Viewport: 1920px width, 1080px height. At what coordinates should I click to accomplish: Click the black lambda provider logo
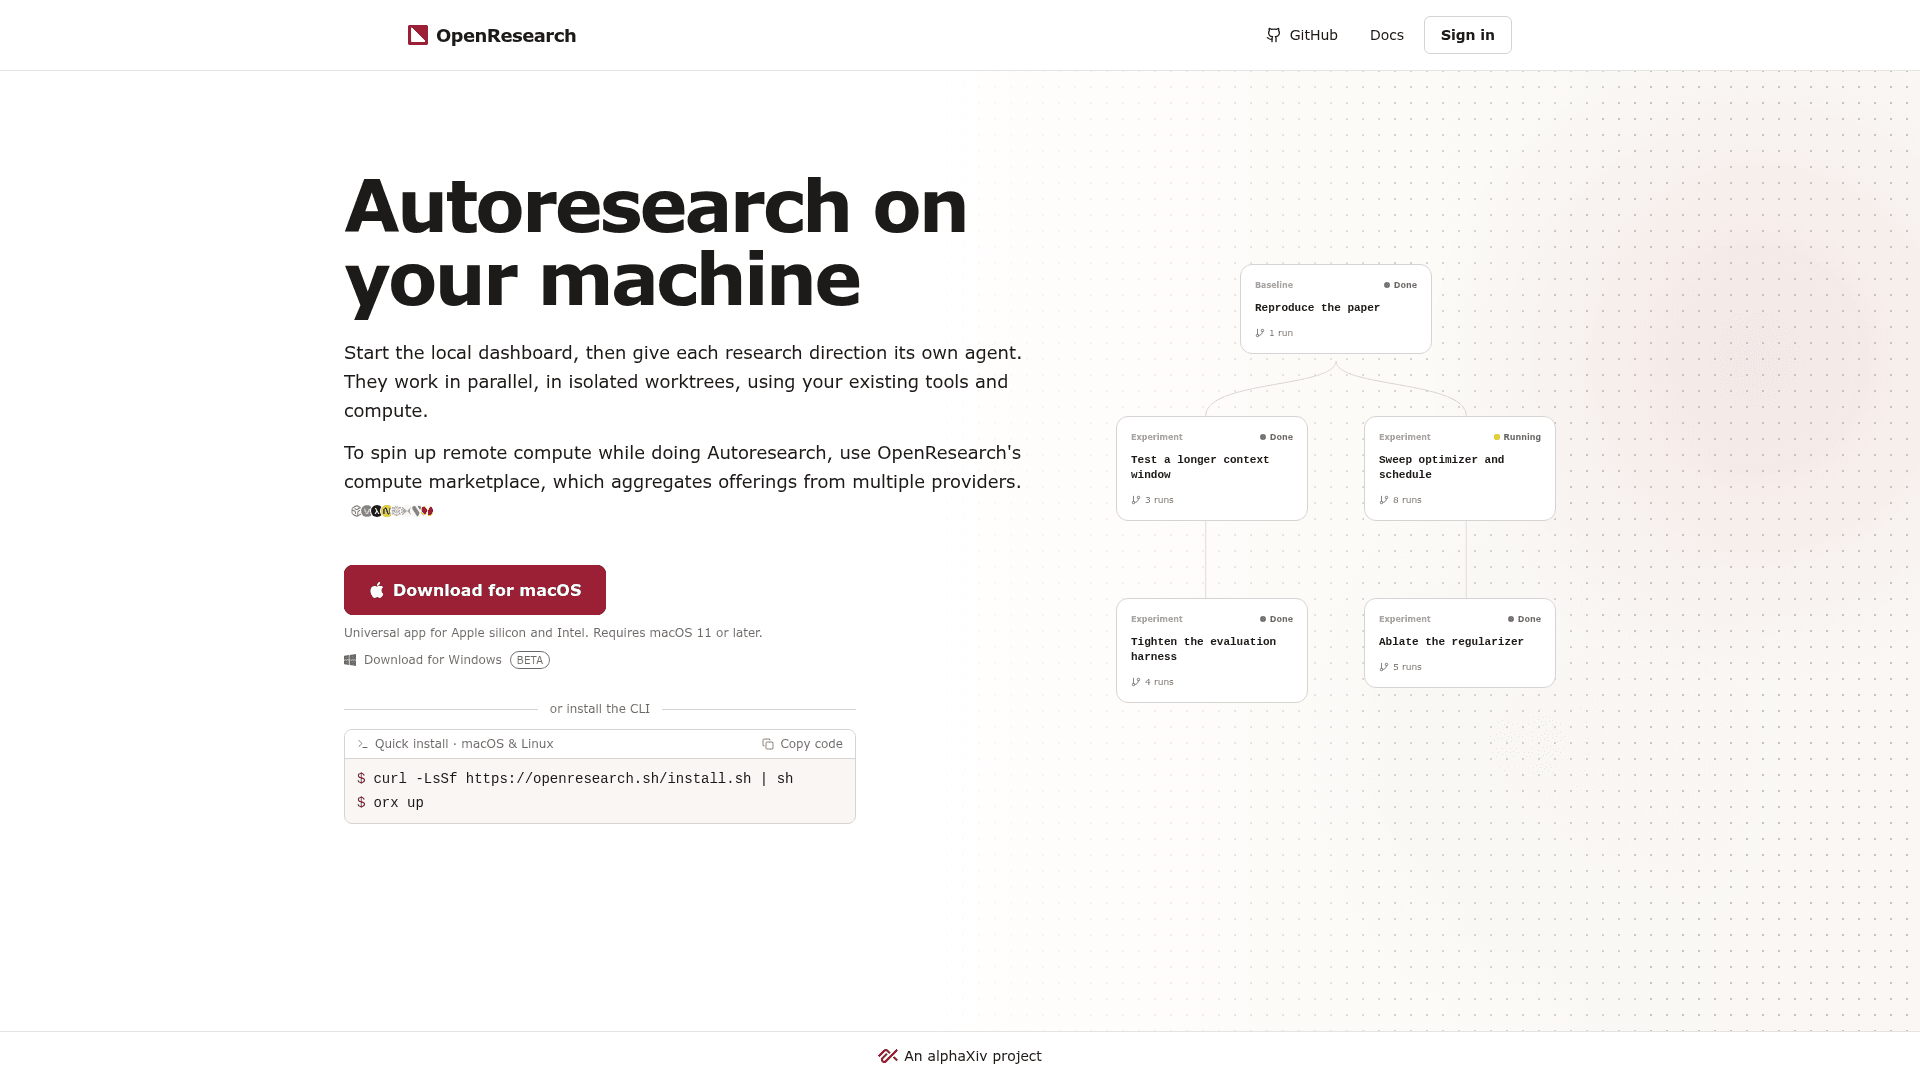click(x=377, y=511)
